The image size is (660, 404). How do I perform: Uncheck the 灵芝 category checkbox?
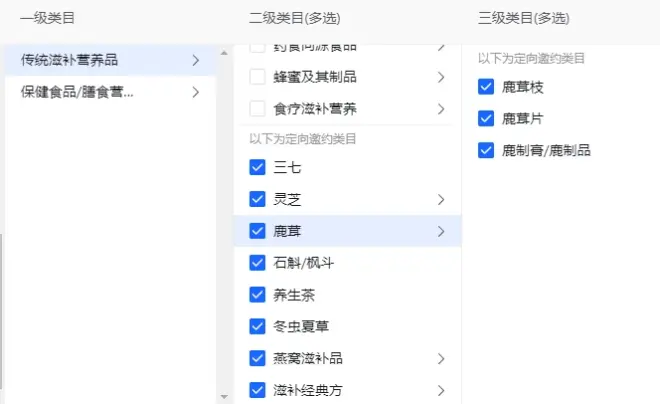[x=257, y=200]
